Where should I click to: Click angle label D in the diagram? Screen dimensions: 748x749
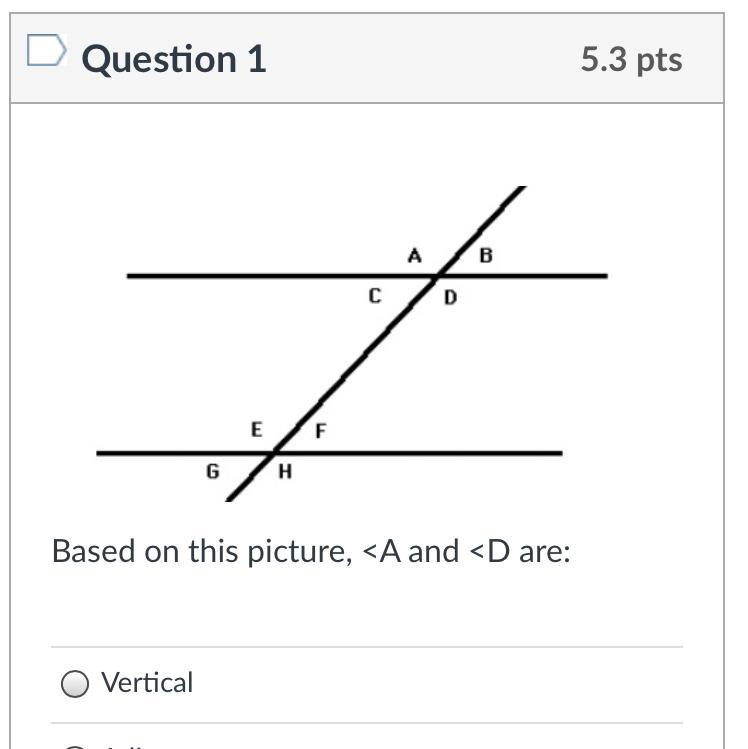(450, 297)
